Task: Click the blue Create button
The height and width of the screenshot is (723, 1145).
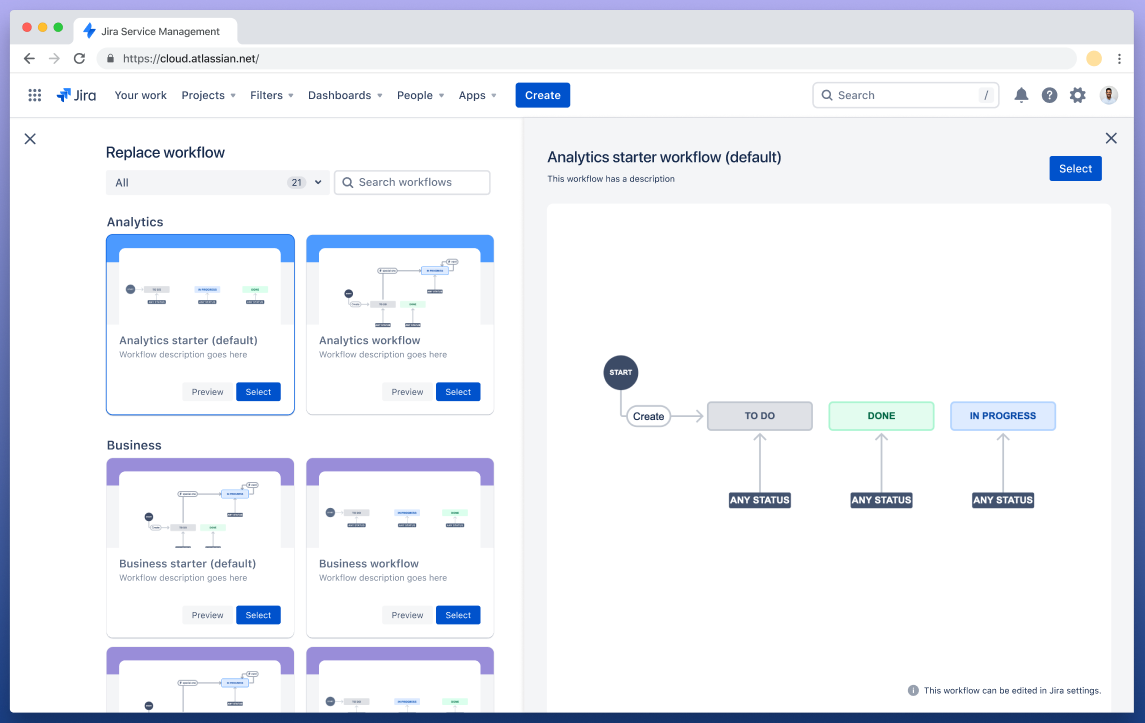Action: [x=543, y=95]
